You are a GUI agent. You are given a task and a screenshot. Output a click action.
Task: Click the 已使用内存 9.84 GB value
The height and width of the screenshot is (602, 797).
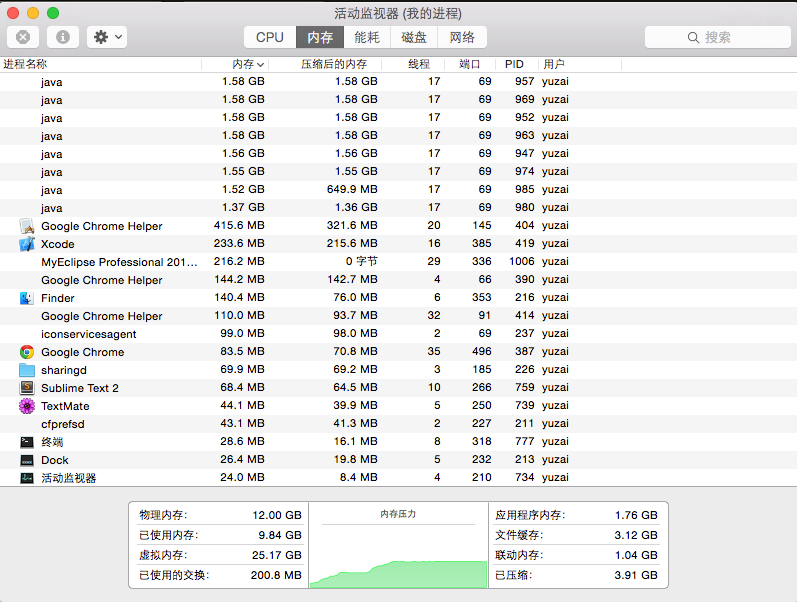pos(280,535)
